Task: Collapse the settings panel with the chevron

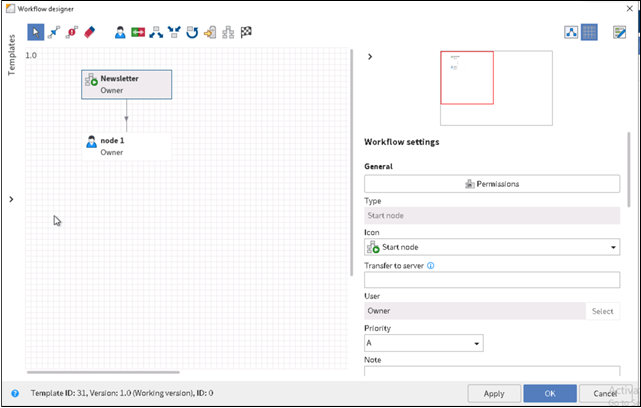Action: (370, 57)
